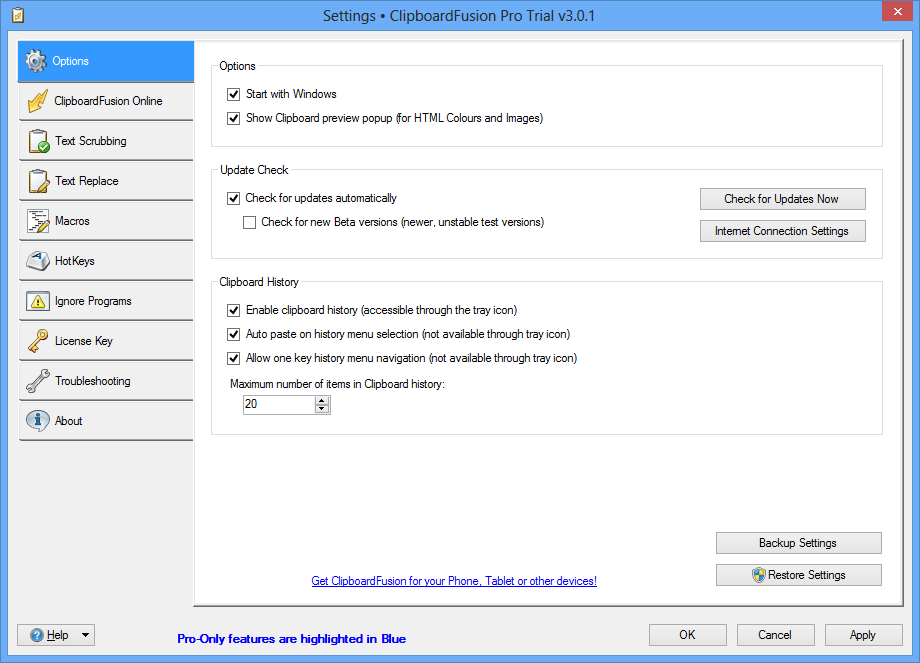Viewport: 920px width, 663px height.
Task: Open the Ignore Programs section
Action: click(x=106, y=300)
